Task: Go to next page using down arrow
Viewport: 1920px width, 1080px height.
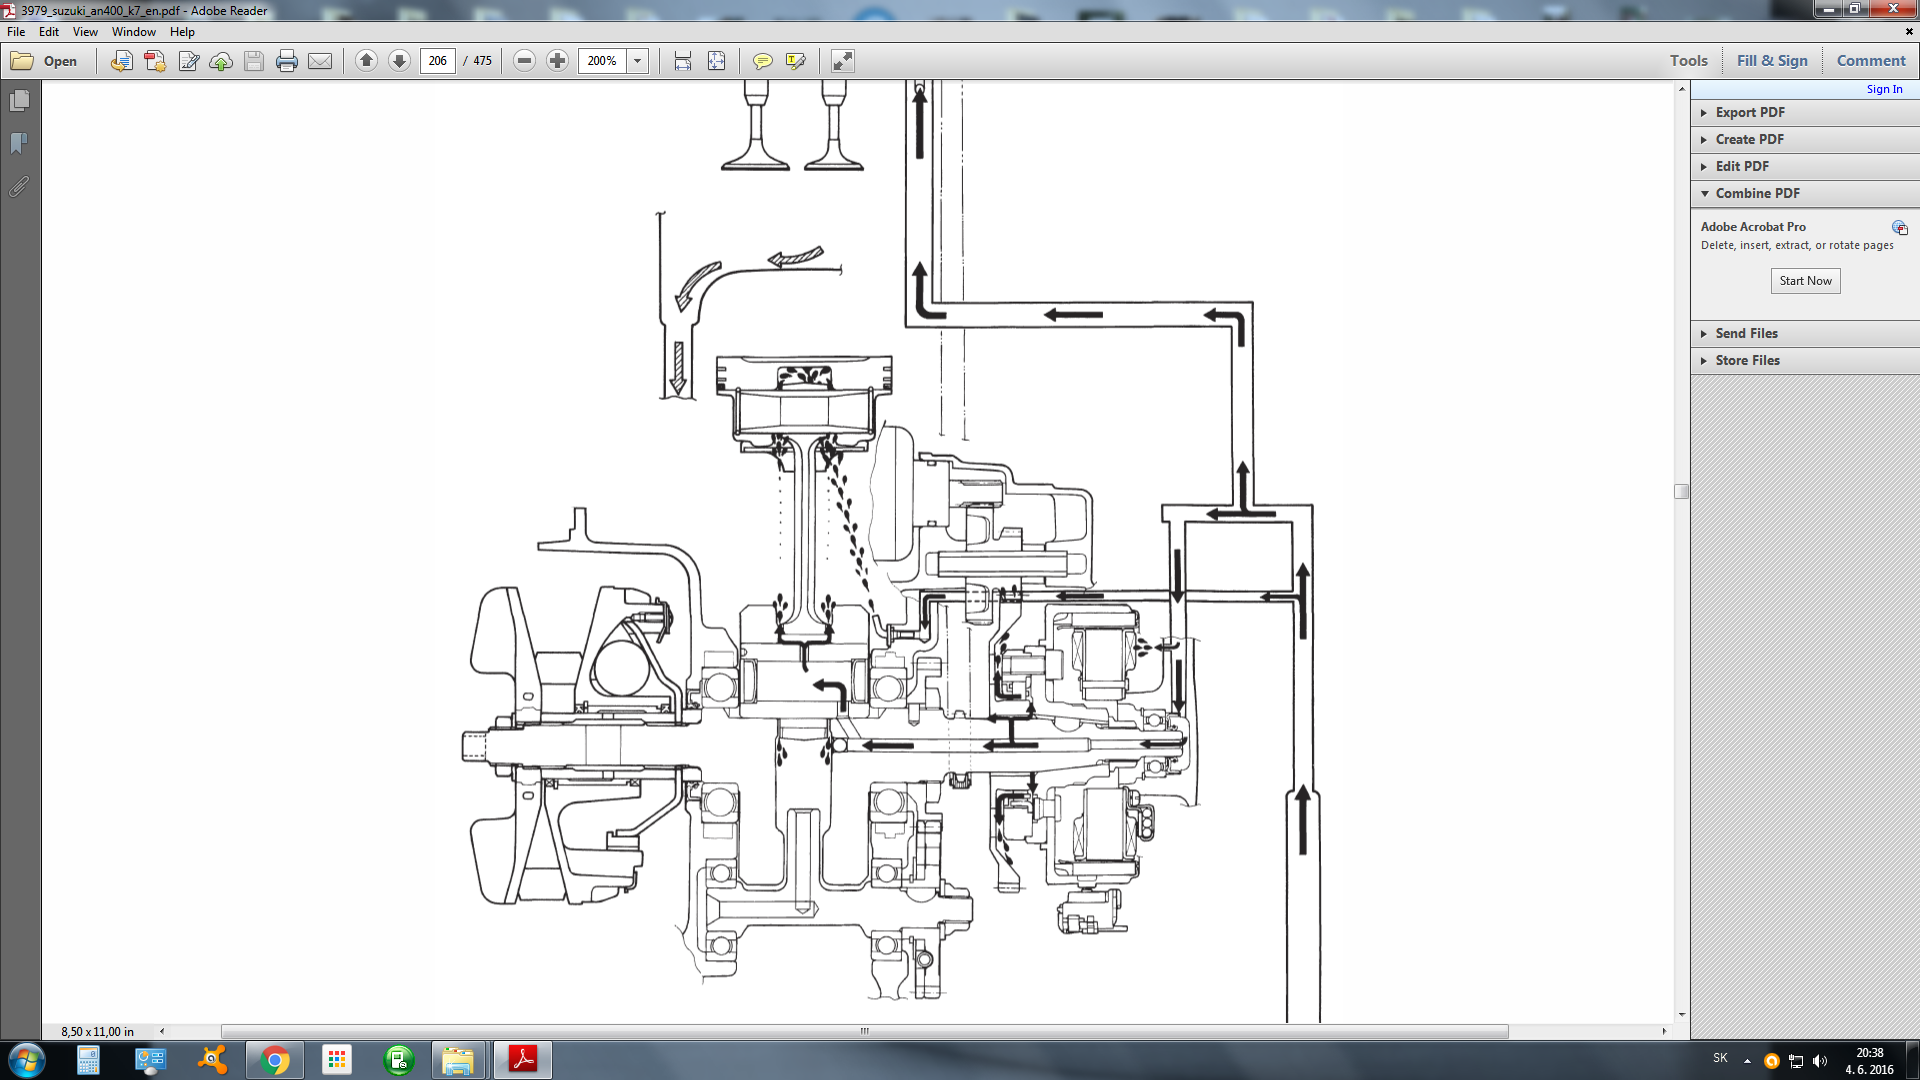Action: pos(399,61)
